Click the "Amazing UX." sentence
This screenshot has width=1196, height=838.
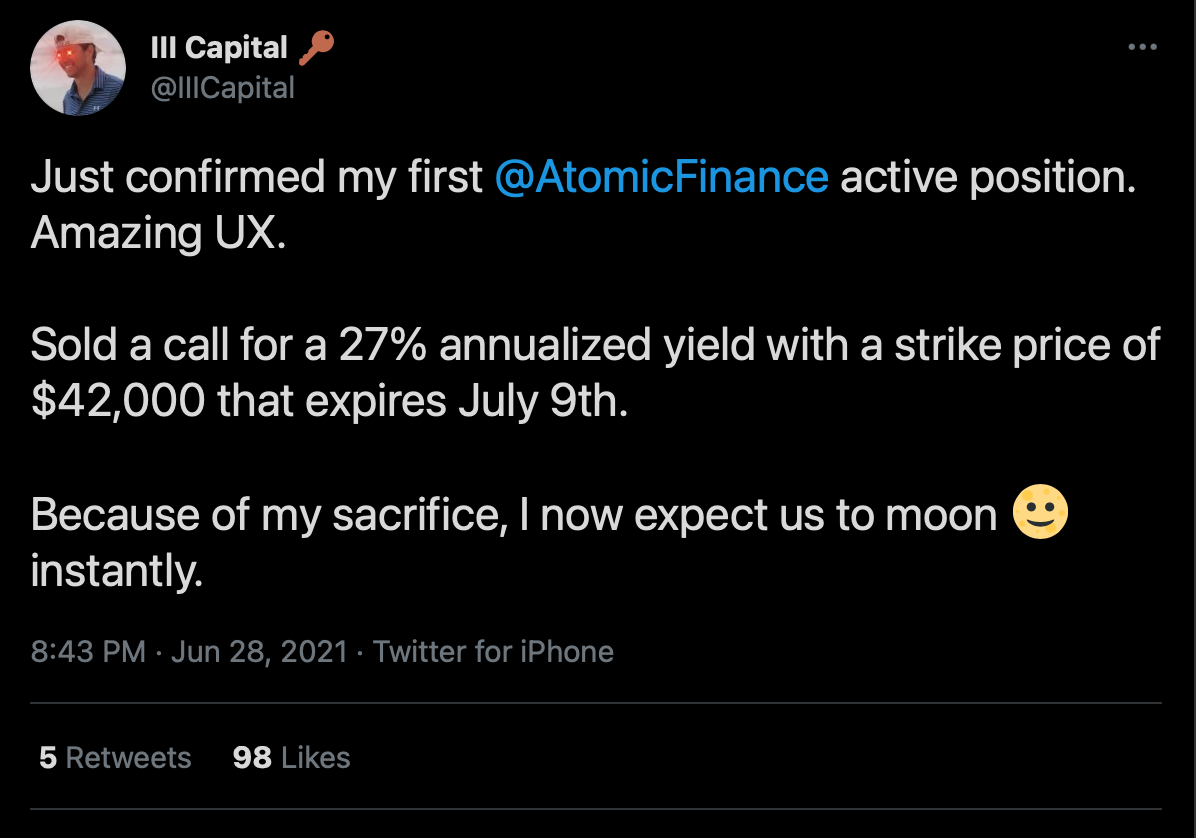click(159, 233)
